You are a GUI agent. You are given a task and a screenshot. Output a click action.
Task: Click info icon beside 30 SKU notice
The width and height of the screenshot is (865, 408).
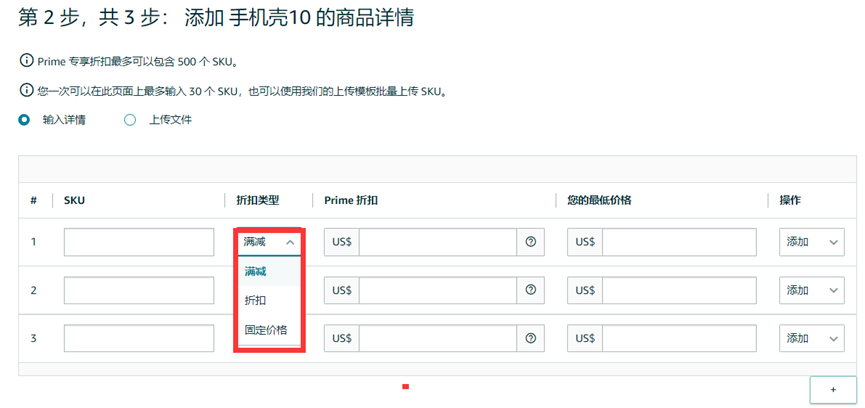coord(26,91)
